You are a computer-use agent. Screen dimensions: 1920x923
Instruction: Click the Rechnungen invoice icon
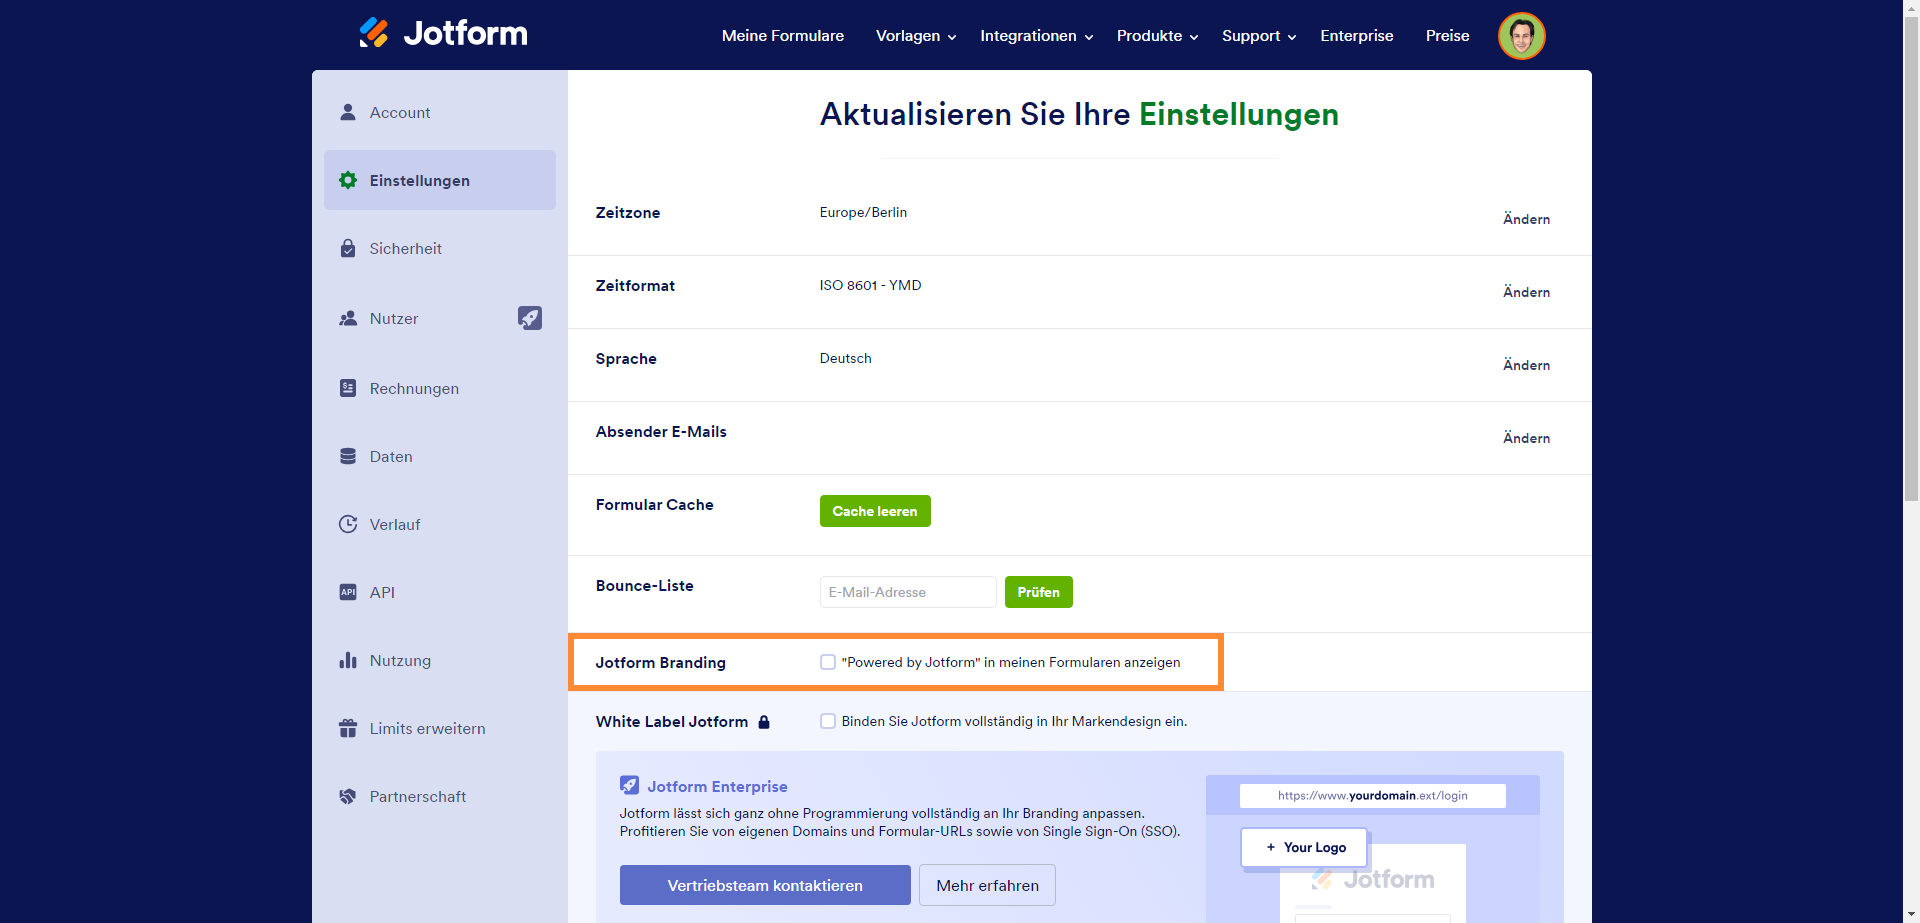[348, 388]
